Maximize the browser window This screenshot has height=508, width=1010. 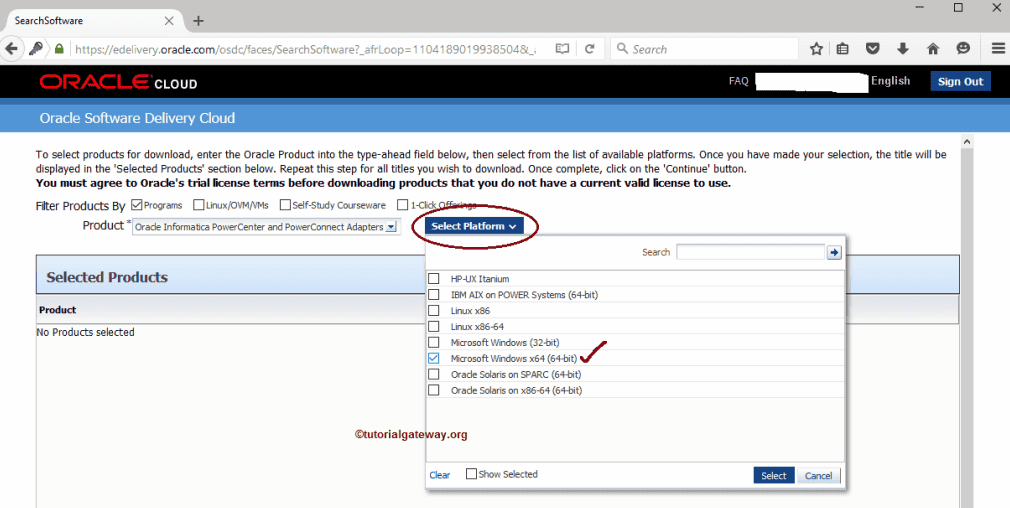click(958, 8)
